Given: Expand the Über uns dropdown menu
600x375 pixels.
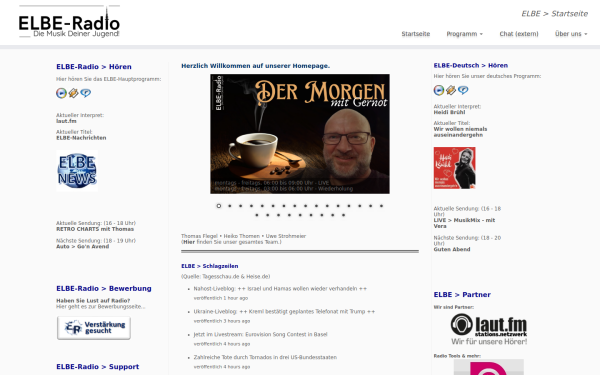Looking at the screenshot, I should [571, 34].
